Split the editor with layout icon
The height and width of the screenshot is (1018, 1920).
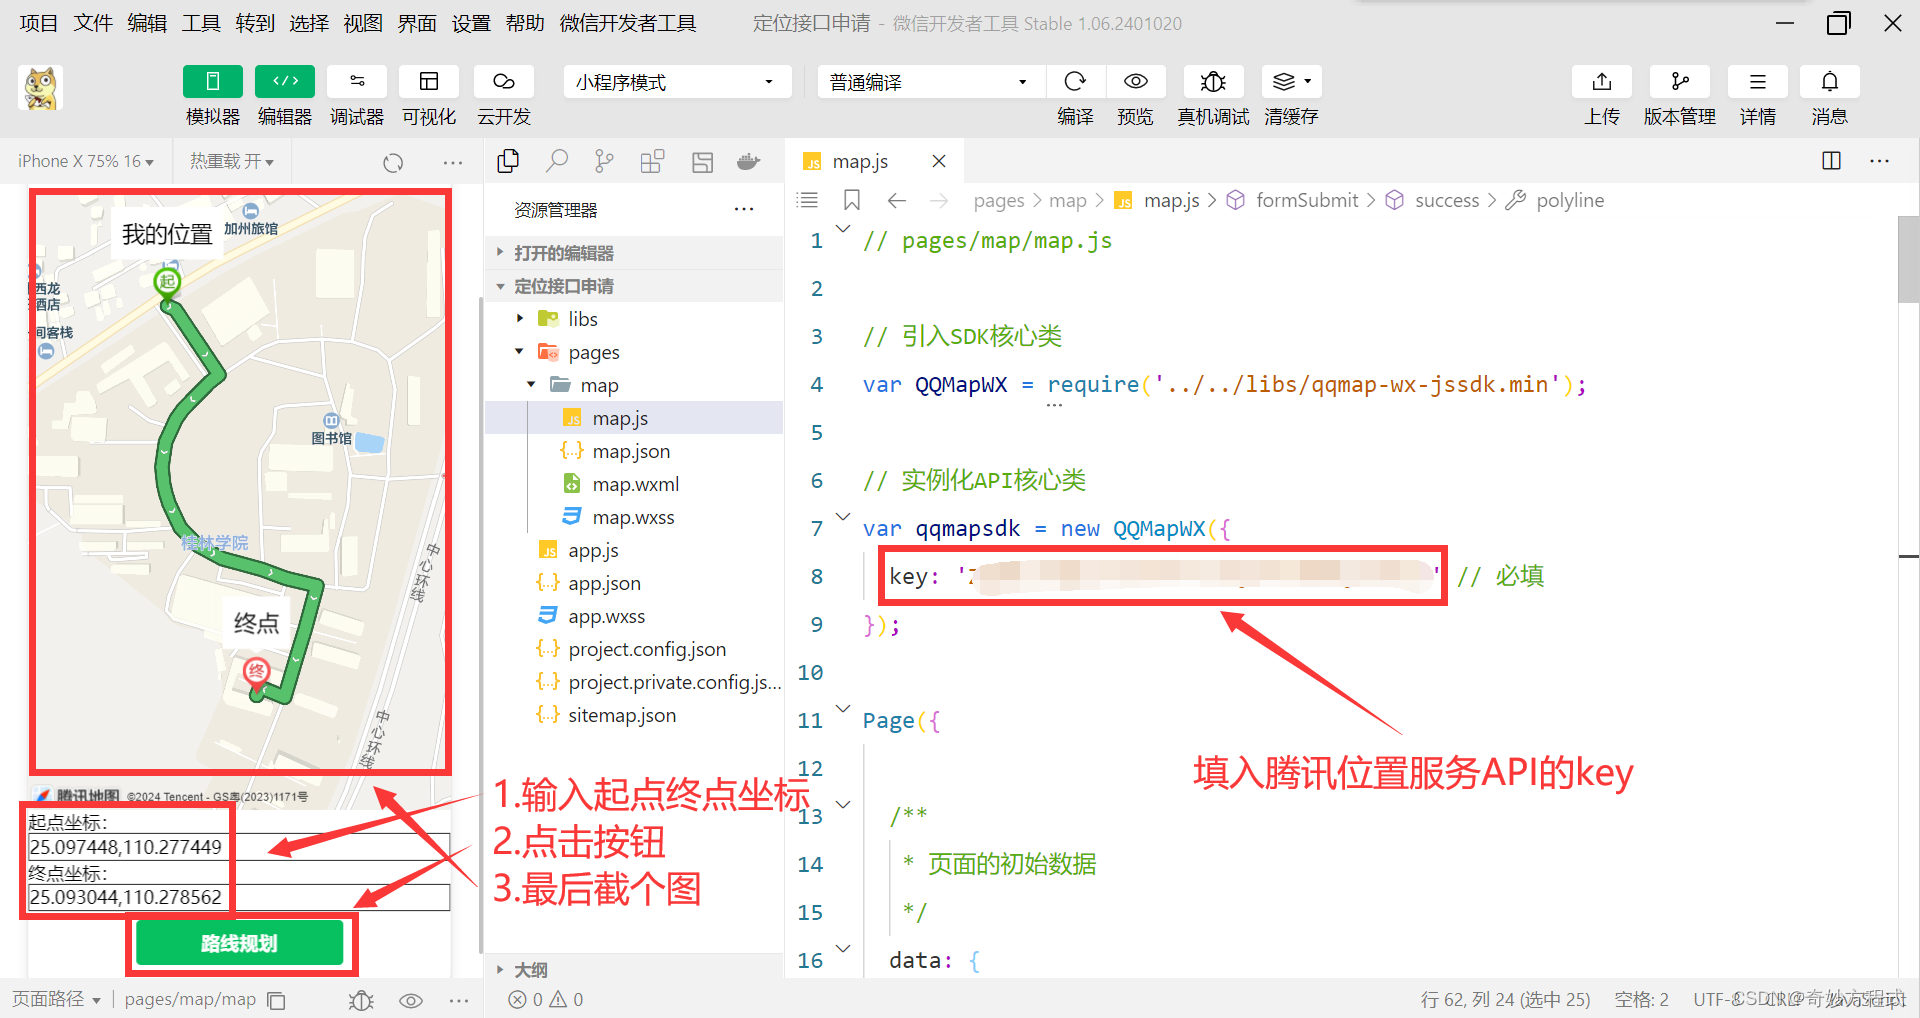1832,161
